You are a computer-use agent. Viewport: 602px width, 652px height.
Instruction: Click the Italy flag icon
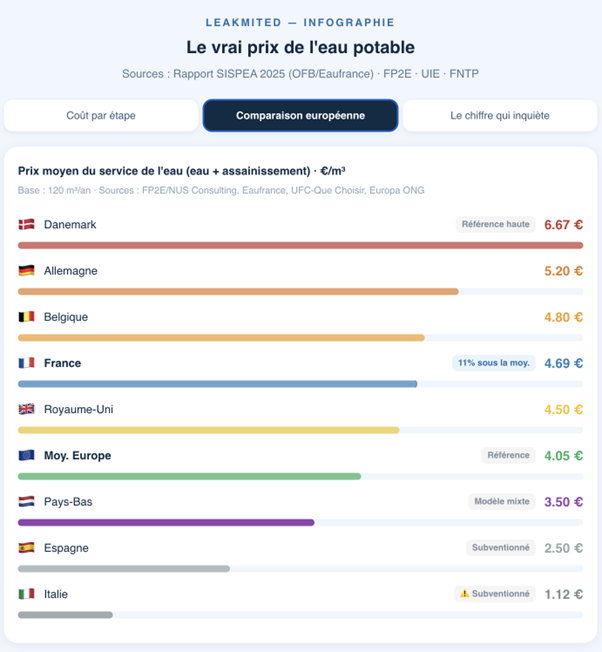26,594
